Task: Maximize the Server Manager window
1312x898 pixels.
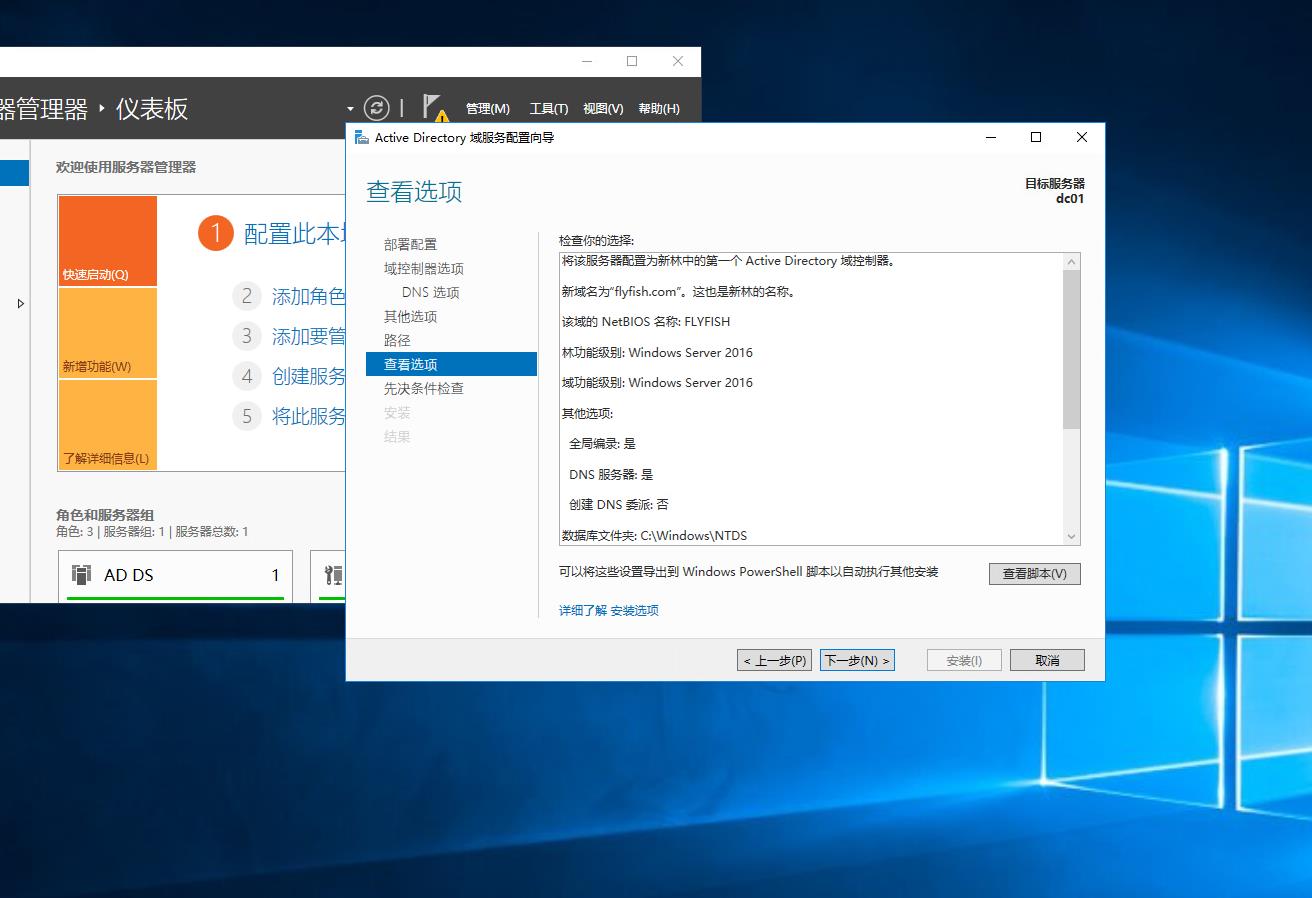Action: 632,61
